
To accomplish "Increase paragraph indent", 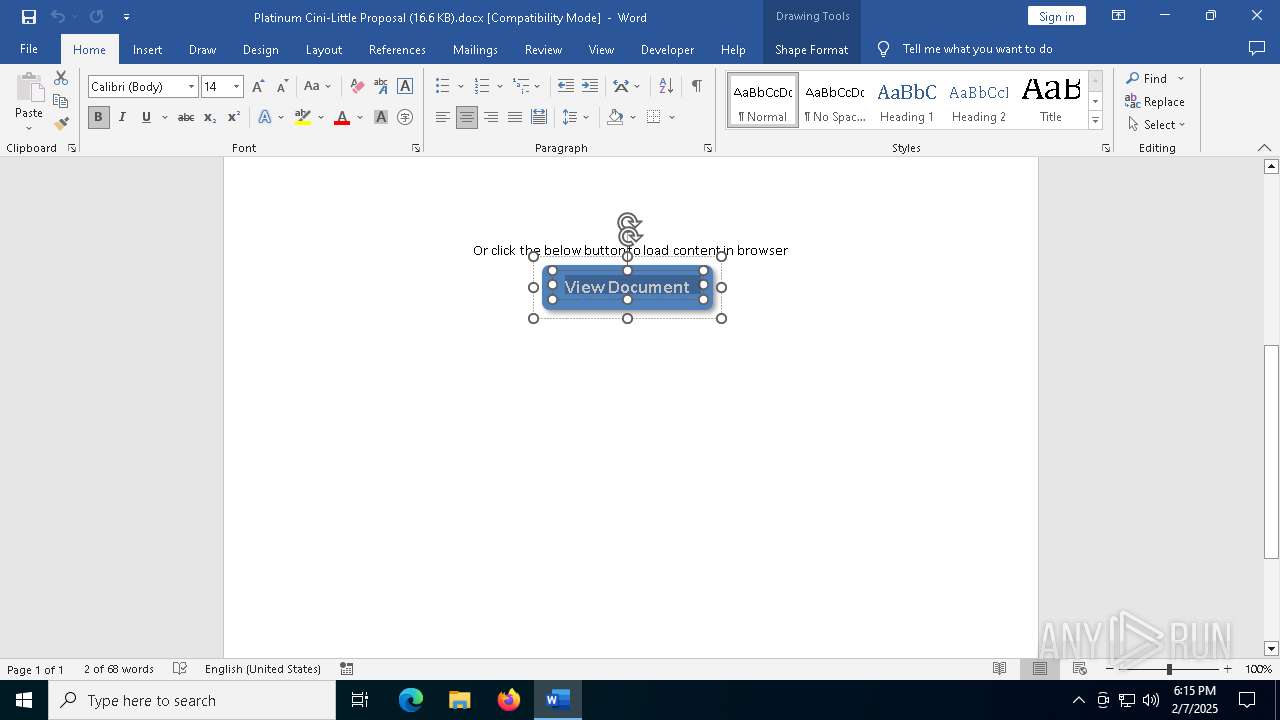I will pyautogui.click(x=590, y=87).
